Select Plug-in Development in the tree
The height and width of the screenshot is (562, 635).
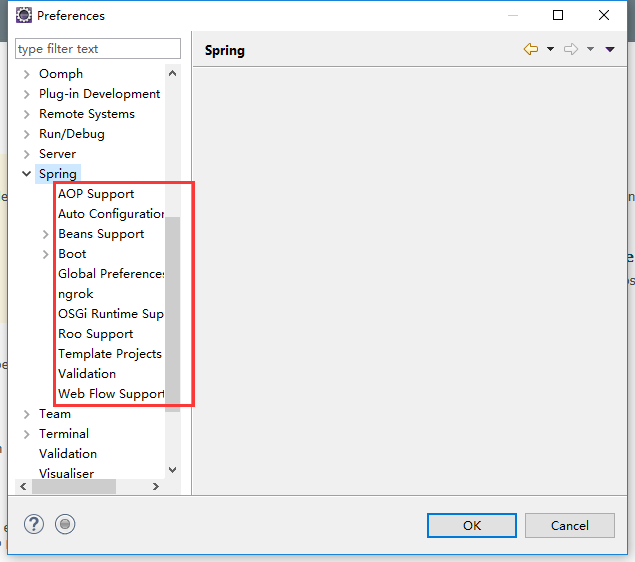point(99,94)
